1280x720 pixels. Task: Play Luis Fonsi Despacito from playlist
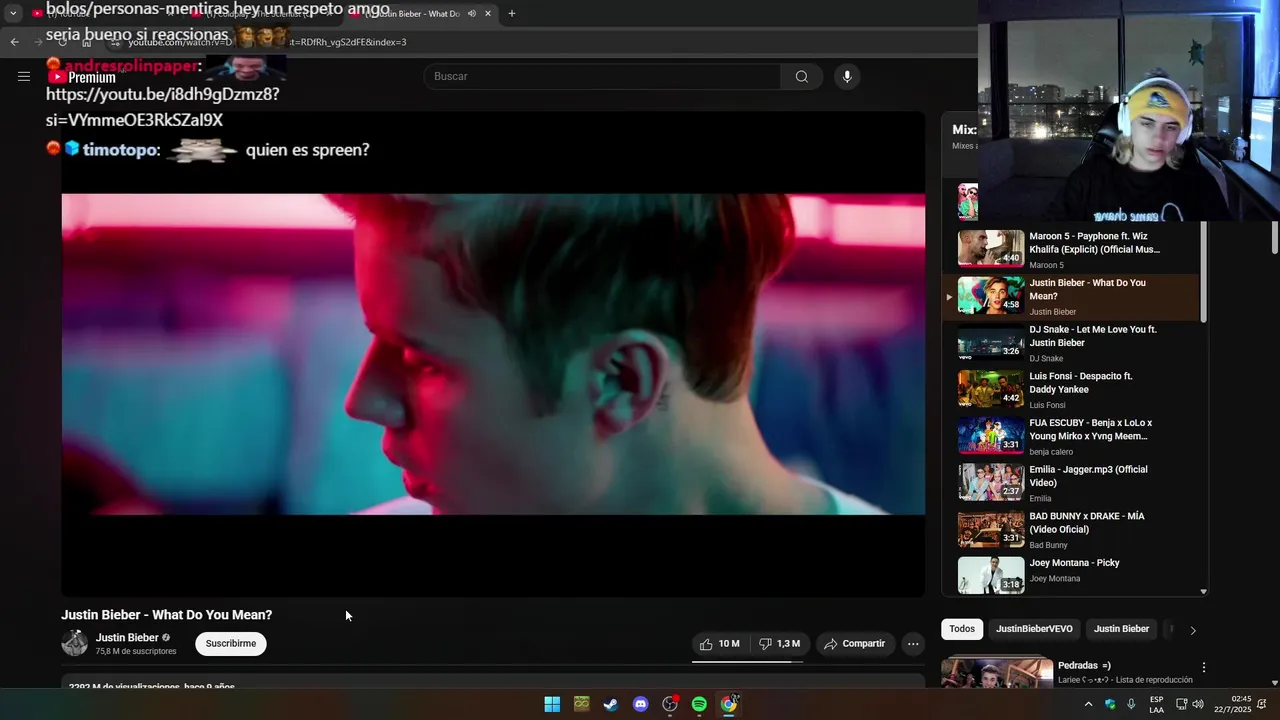pos(1072,390)
